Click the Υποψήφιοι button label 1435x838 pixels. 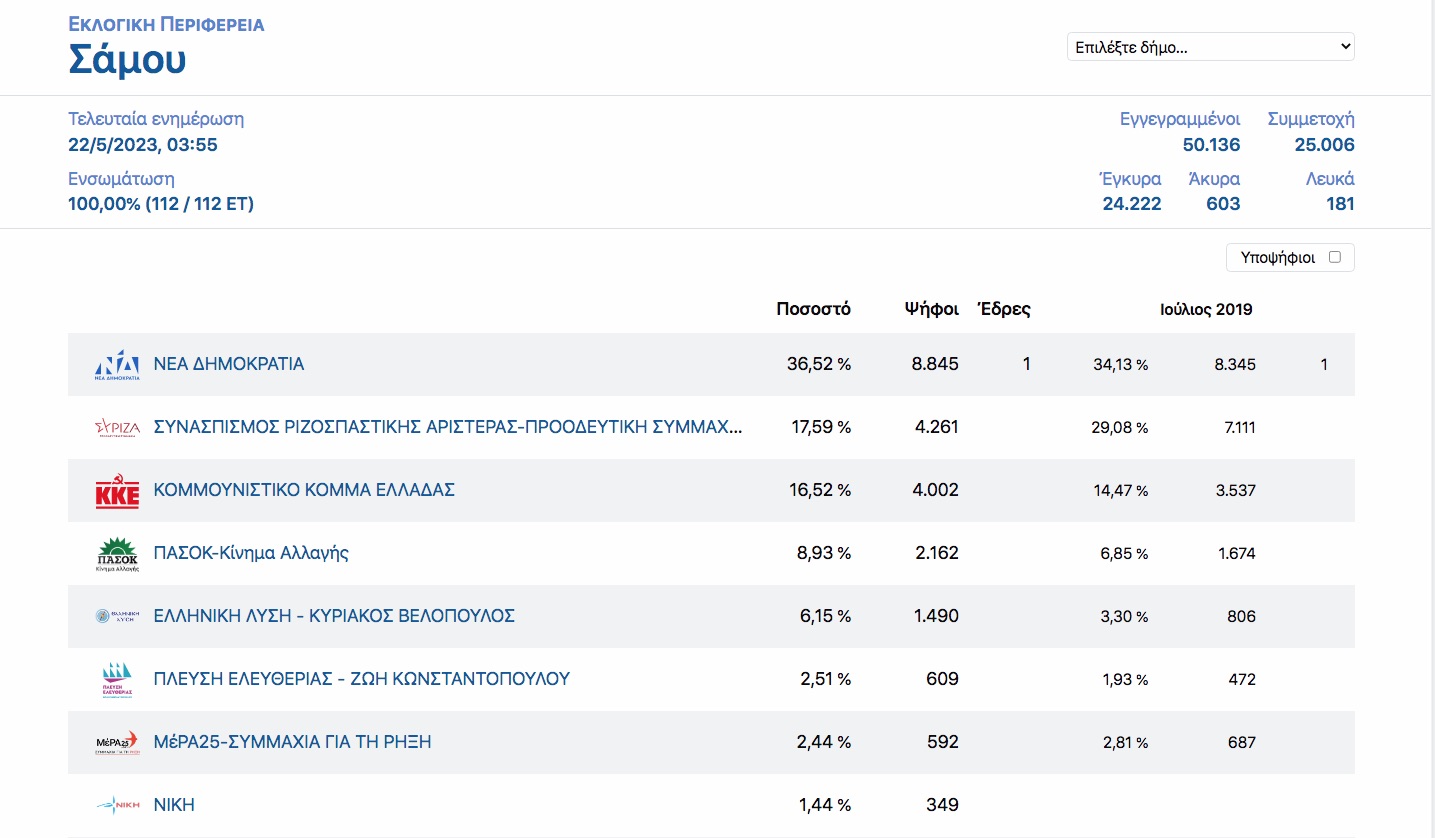click(1278, 257)
